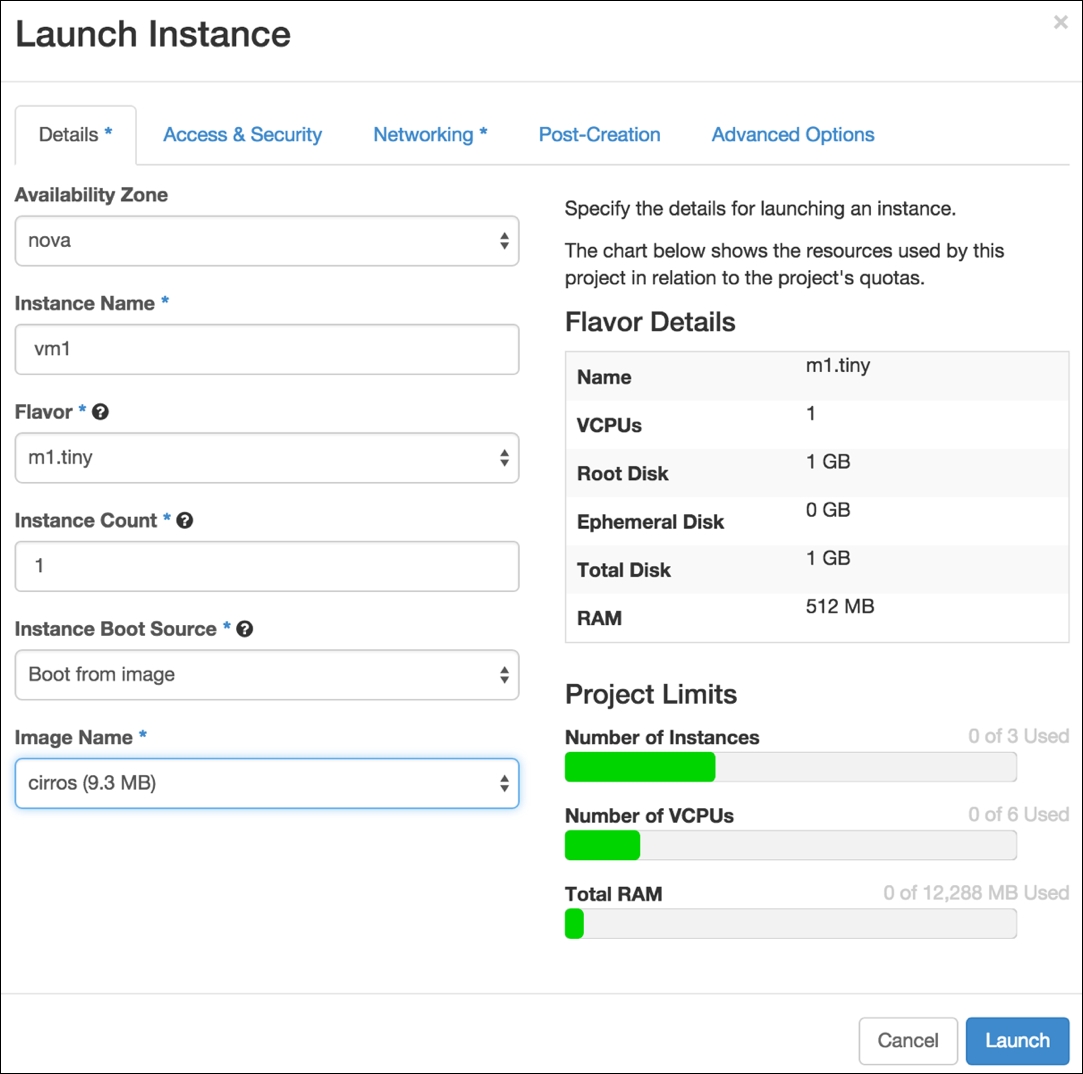This screenshot has width=1083, height=1074.
Task: Click into the Instance Count field
Action: (x=267, y=566)
